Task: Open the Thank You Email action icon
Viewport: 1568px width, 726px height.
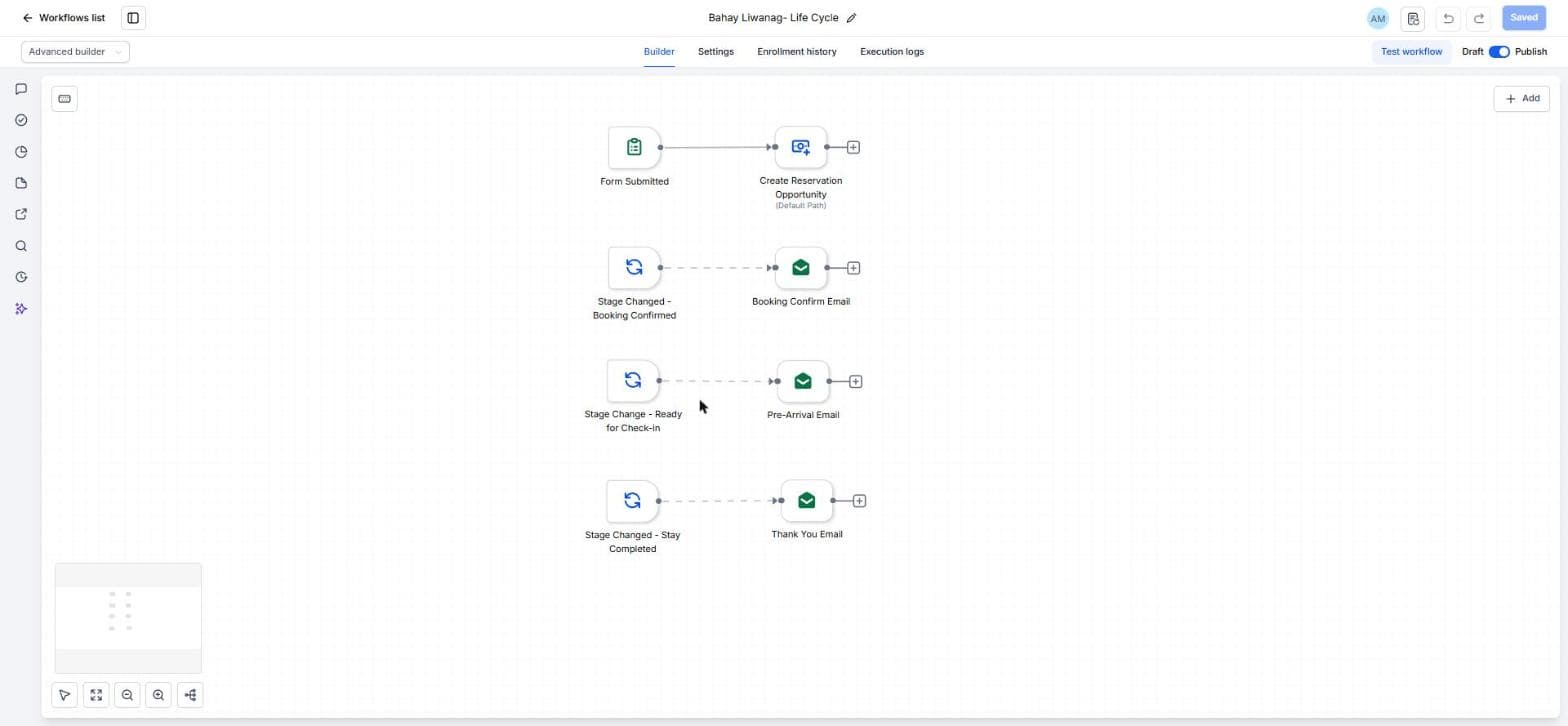Action: (x=807, y=501)
